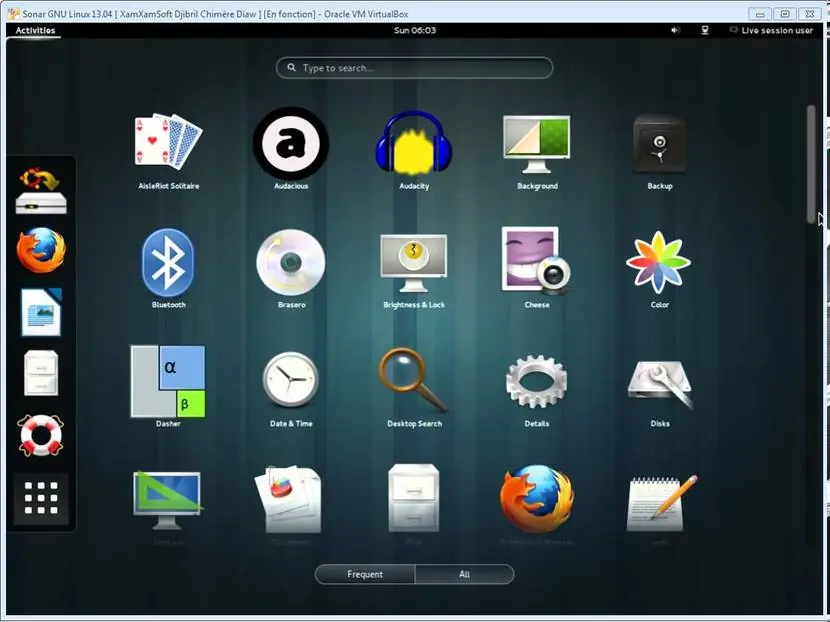Click the Activities button
830x622 pixels.
[x=35, y=30]
